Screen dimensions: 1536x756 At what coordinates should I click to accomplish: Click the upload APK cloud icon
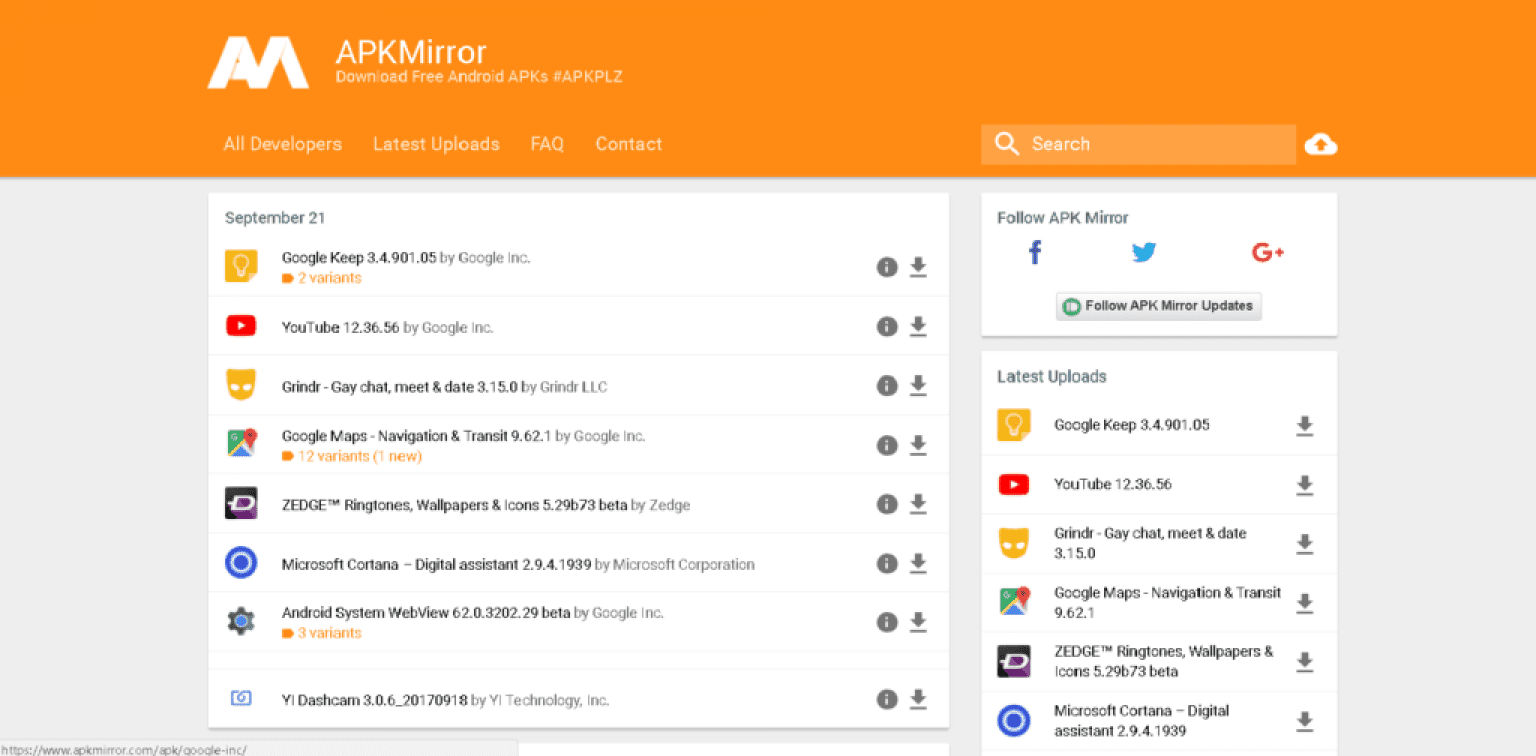[1320, 145]
